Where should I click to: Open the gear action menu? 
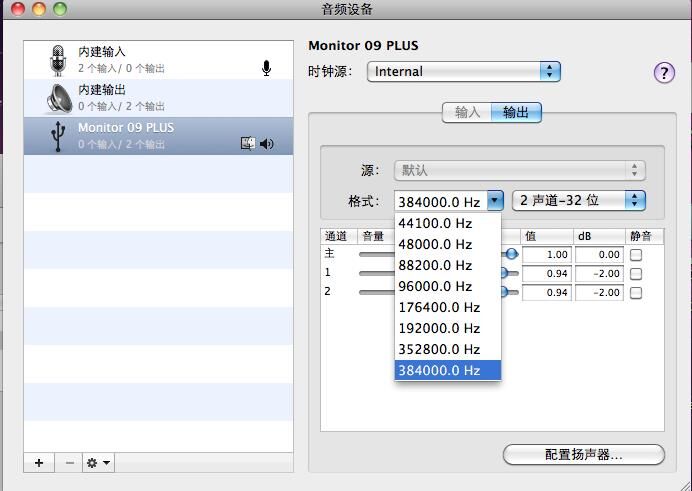click(x=99, y=463)
